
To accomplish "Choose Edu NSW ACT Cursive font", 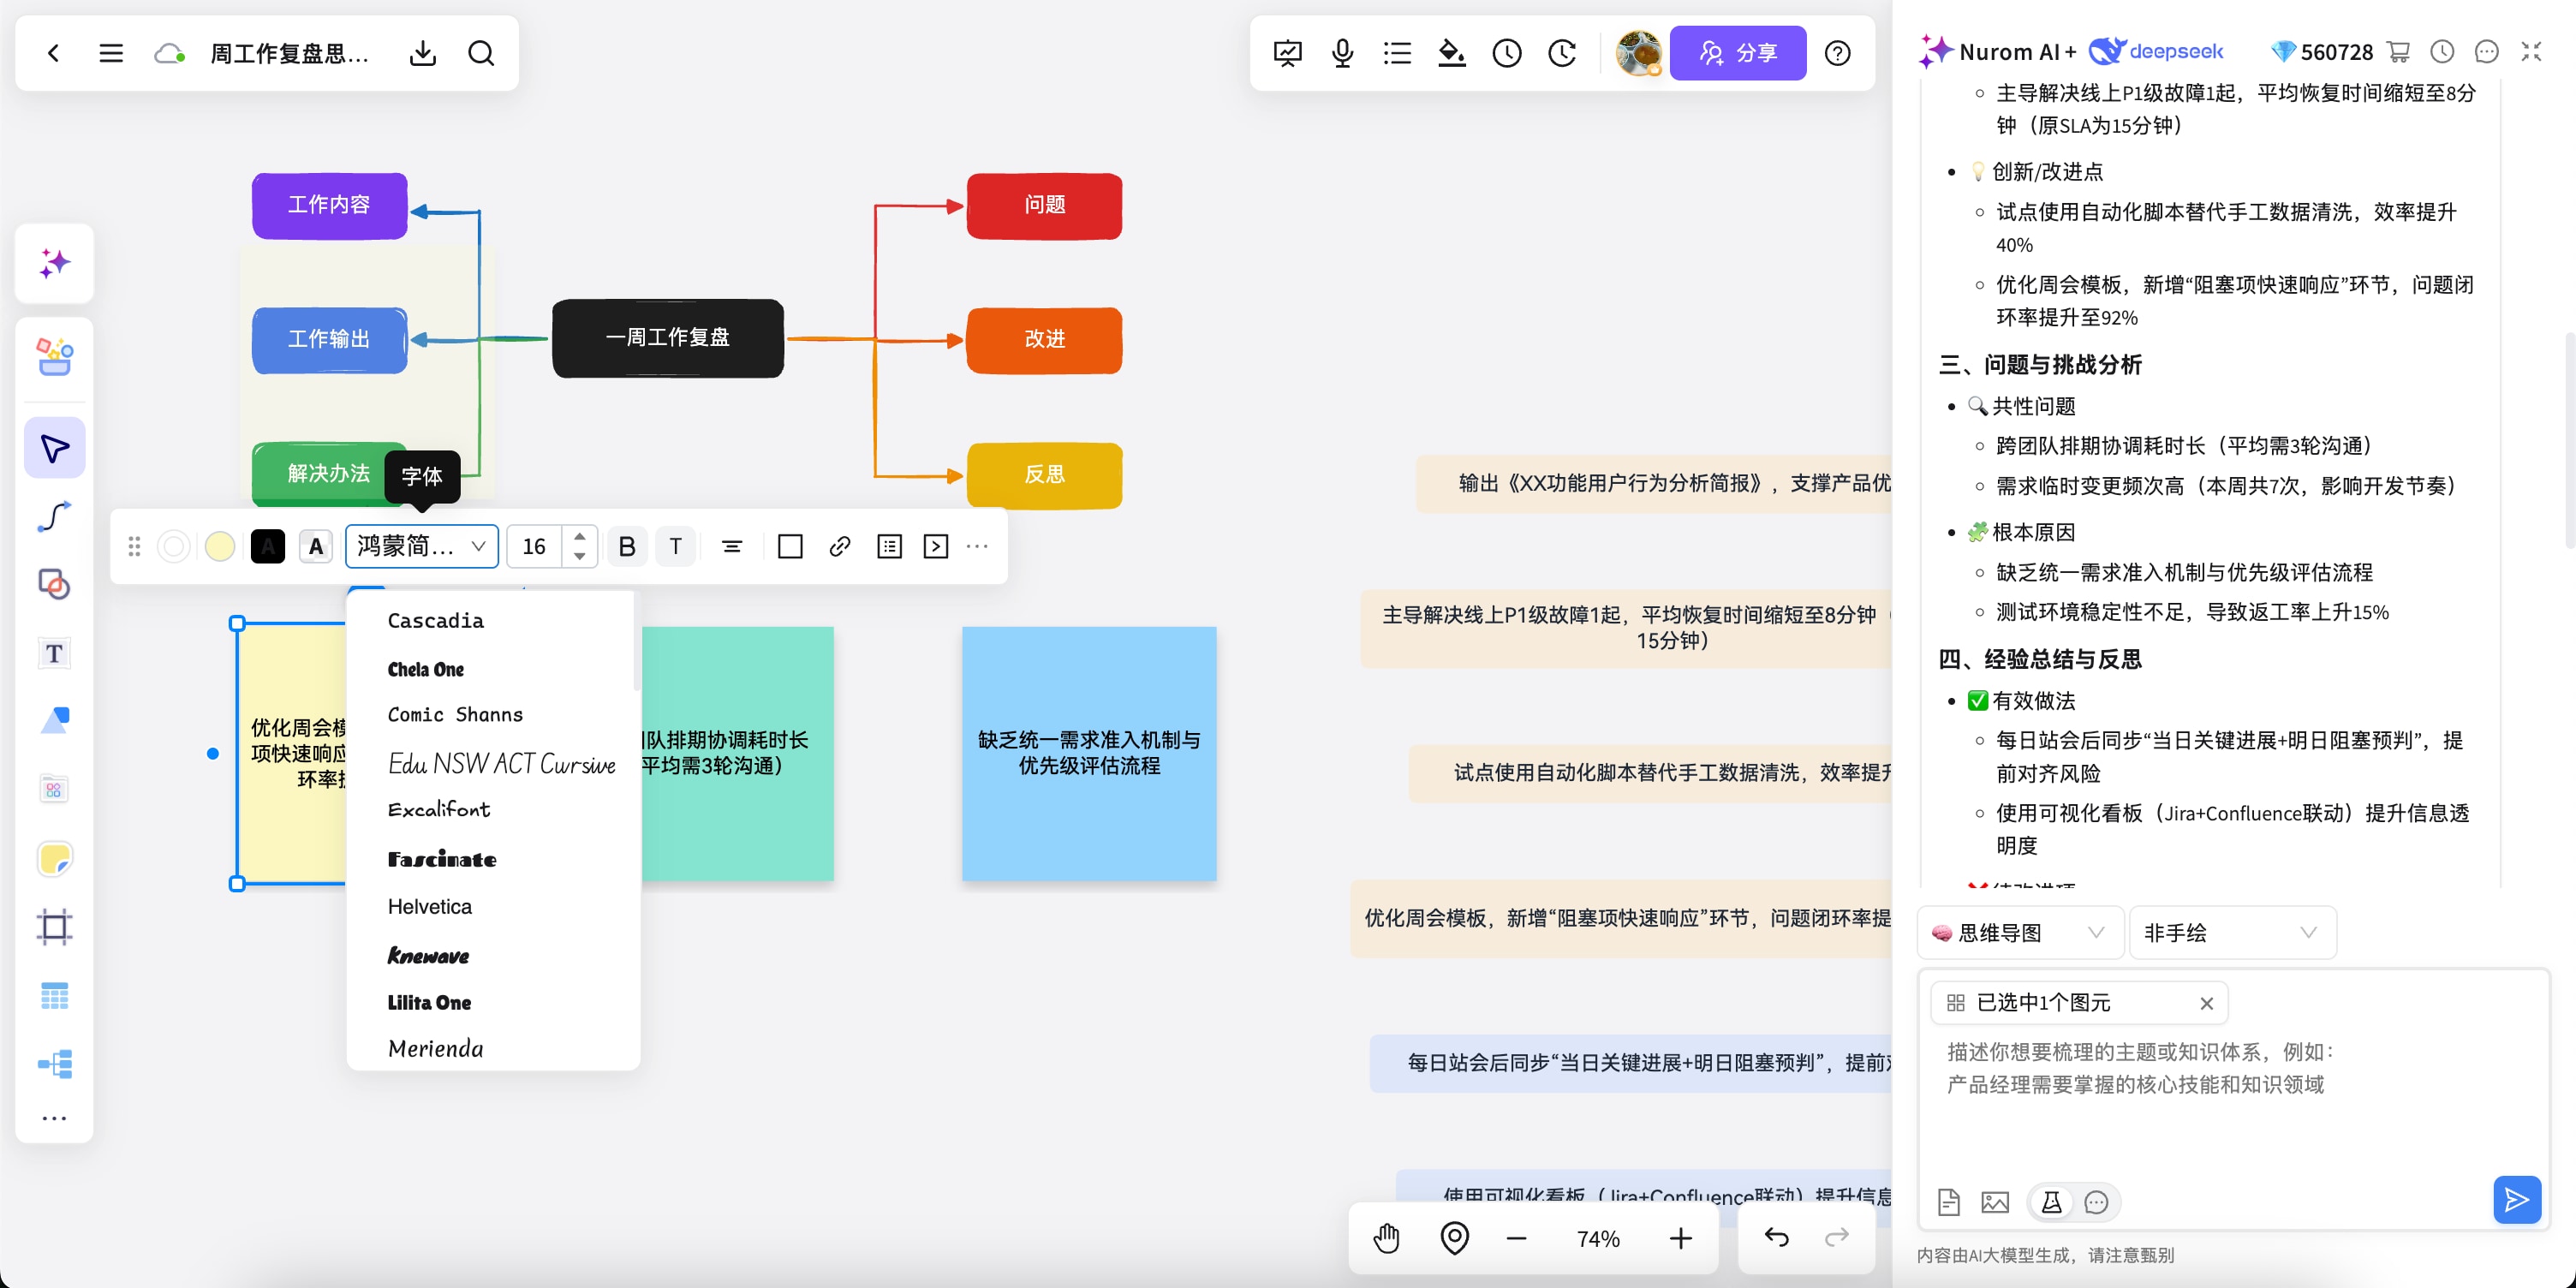I will click(x=501, y=764).
